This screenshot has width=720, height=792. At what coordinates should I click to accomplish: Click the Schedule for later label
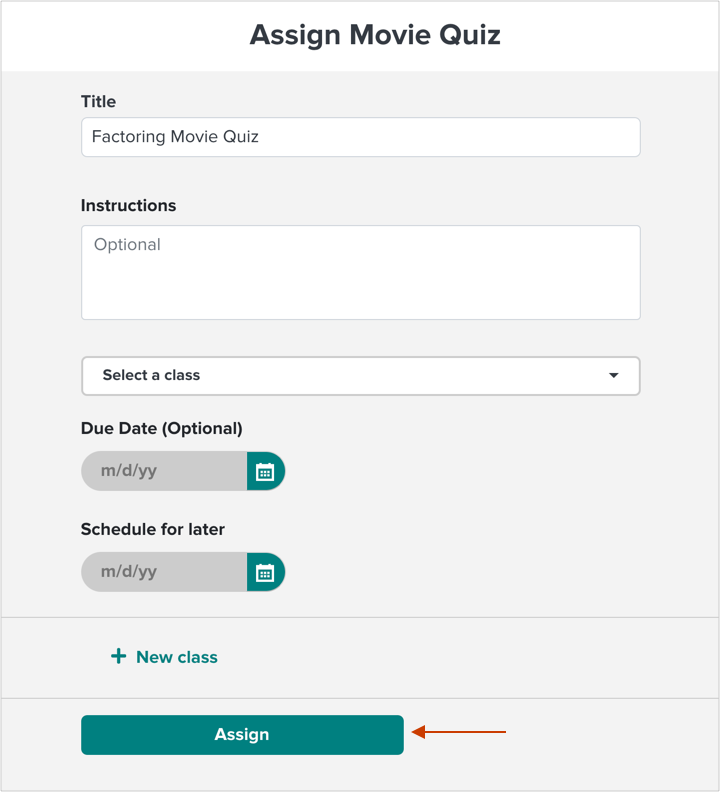coord(153,529)
